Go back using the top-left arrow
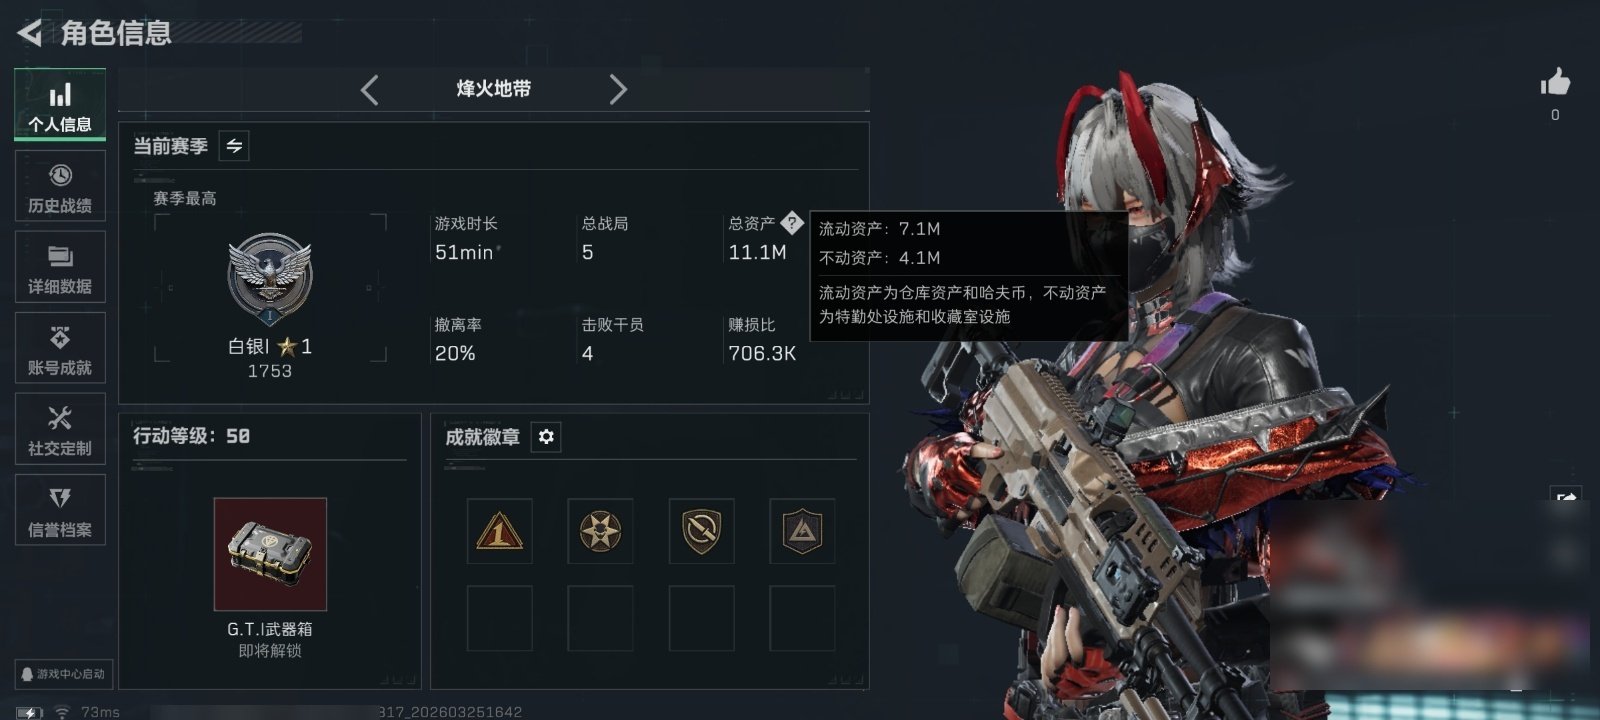The image size is (1600, 720). click(30, 33)
